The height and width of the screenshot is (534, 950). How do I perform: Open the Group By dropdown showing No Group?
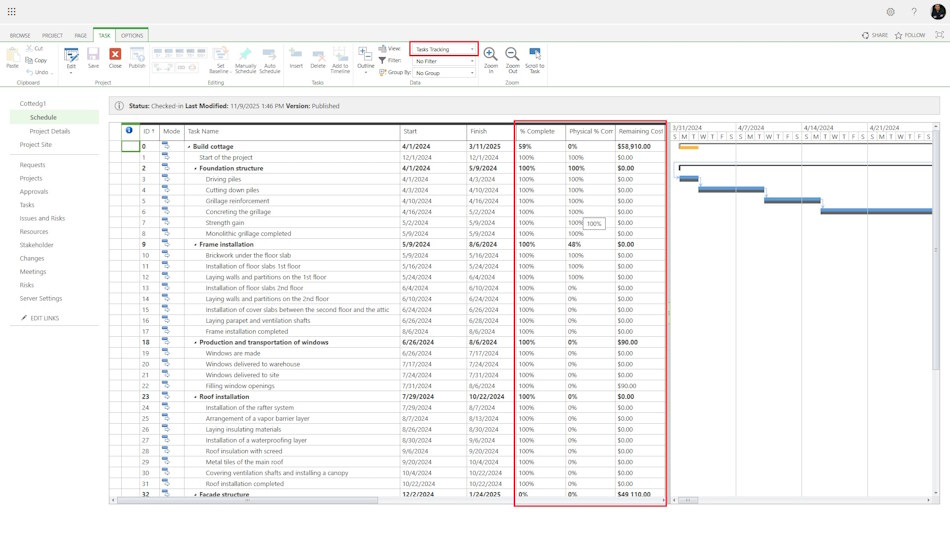tap(444, 73)
